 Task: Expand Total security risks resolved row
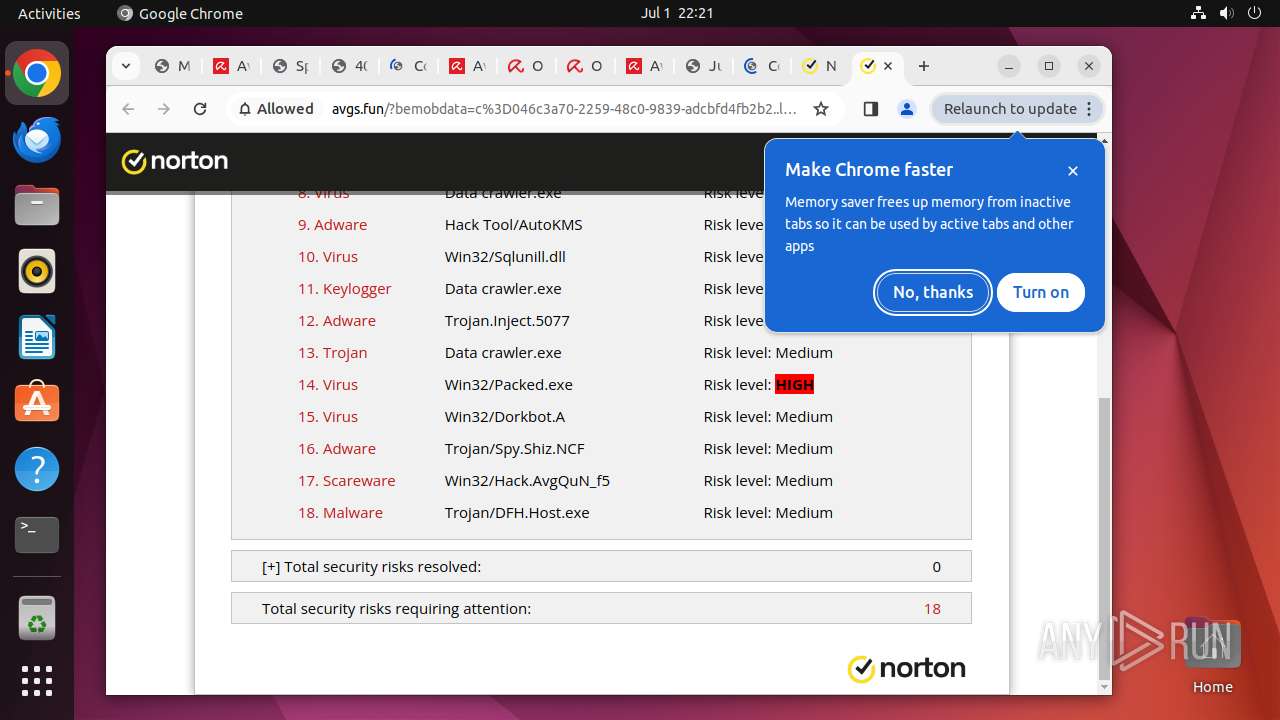tap(601, 566)
